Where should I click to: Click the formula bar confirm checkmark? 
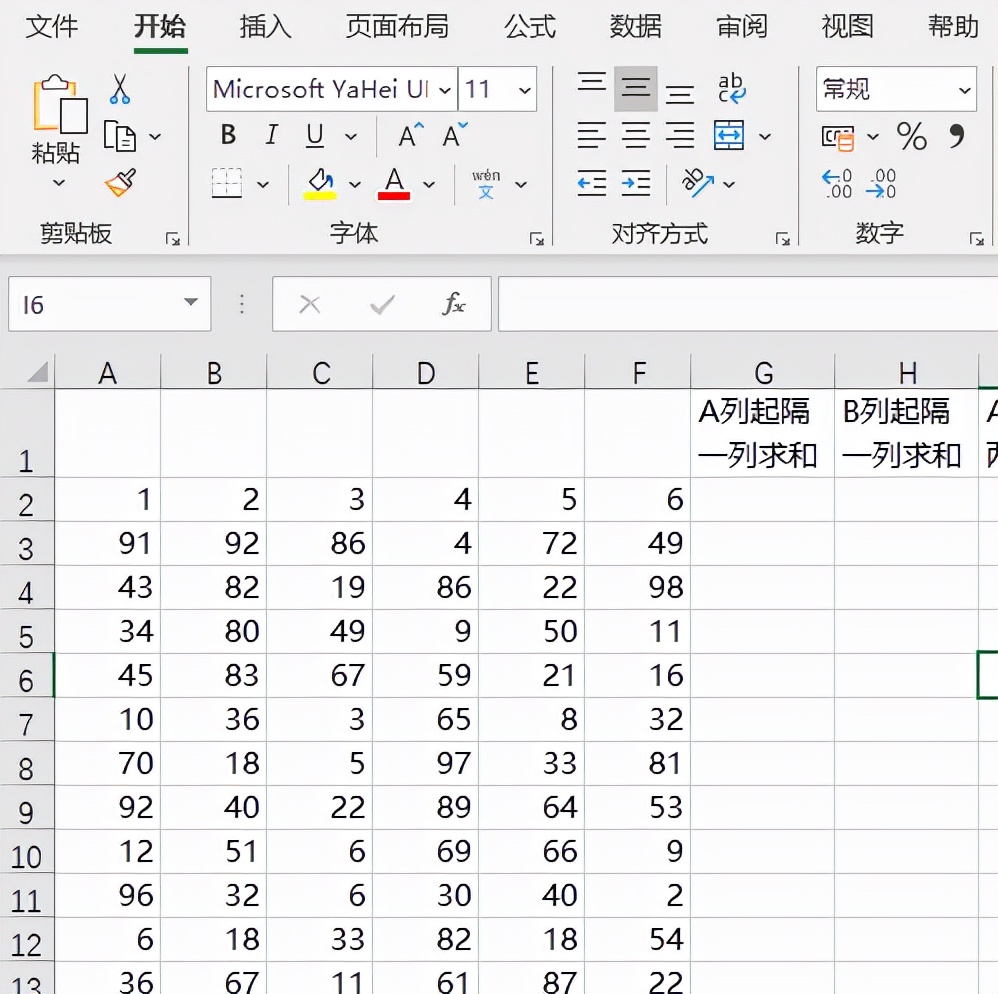click(382, 304)
